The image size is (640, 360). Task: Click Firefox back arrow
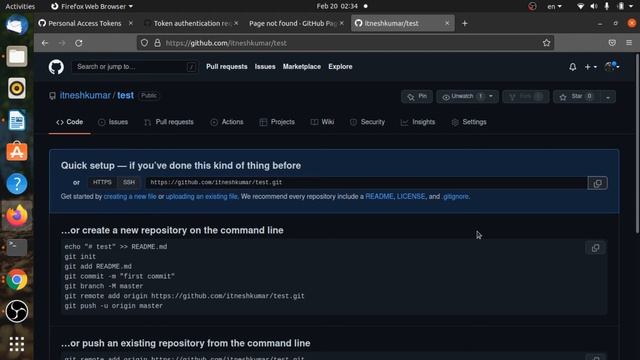45,43
